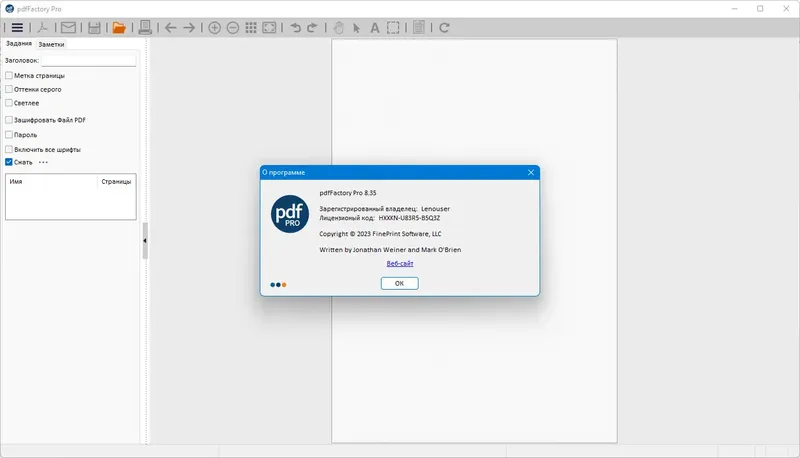Send the PDF by email envelope icon
This screenshot has height=458, width=800.
point(68,28)
